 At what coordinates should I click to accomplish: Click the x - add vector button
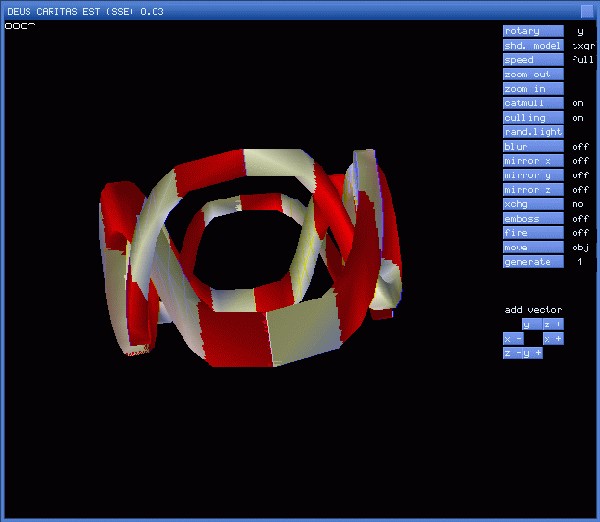pos(512,339)
